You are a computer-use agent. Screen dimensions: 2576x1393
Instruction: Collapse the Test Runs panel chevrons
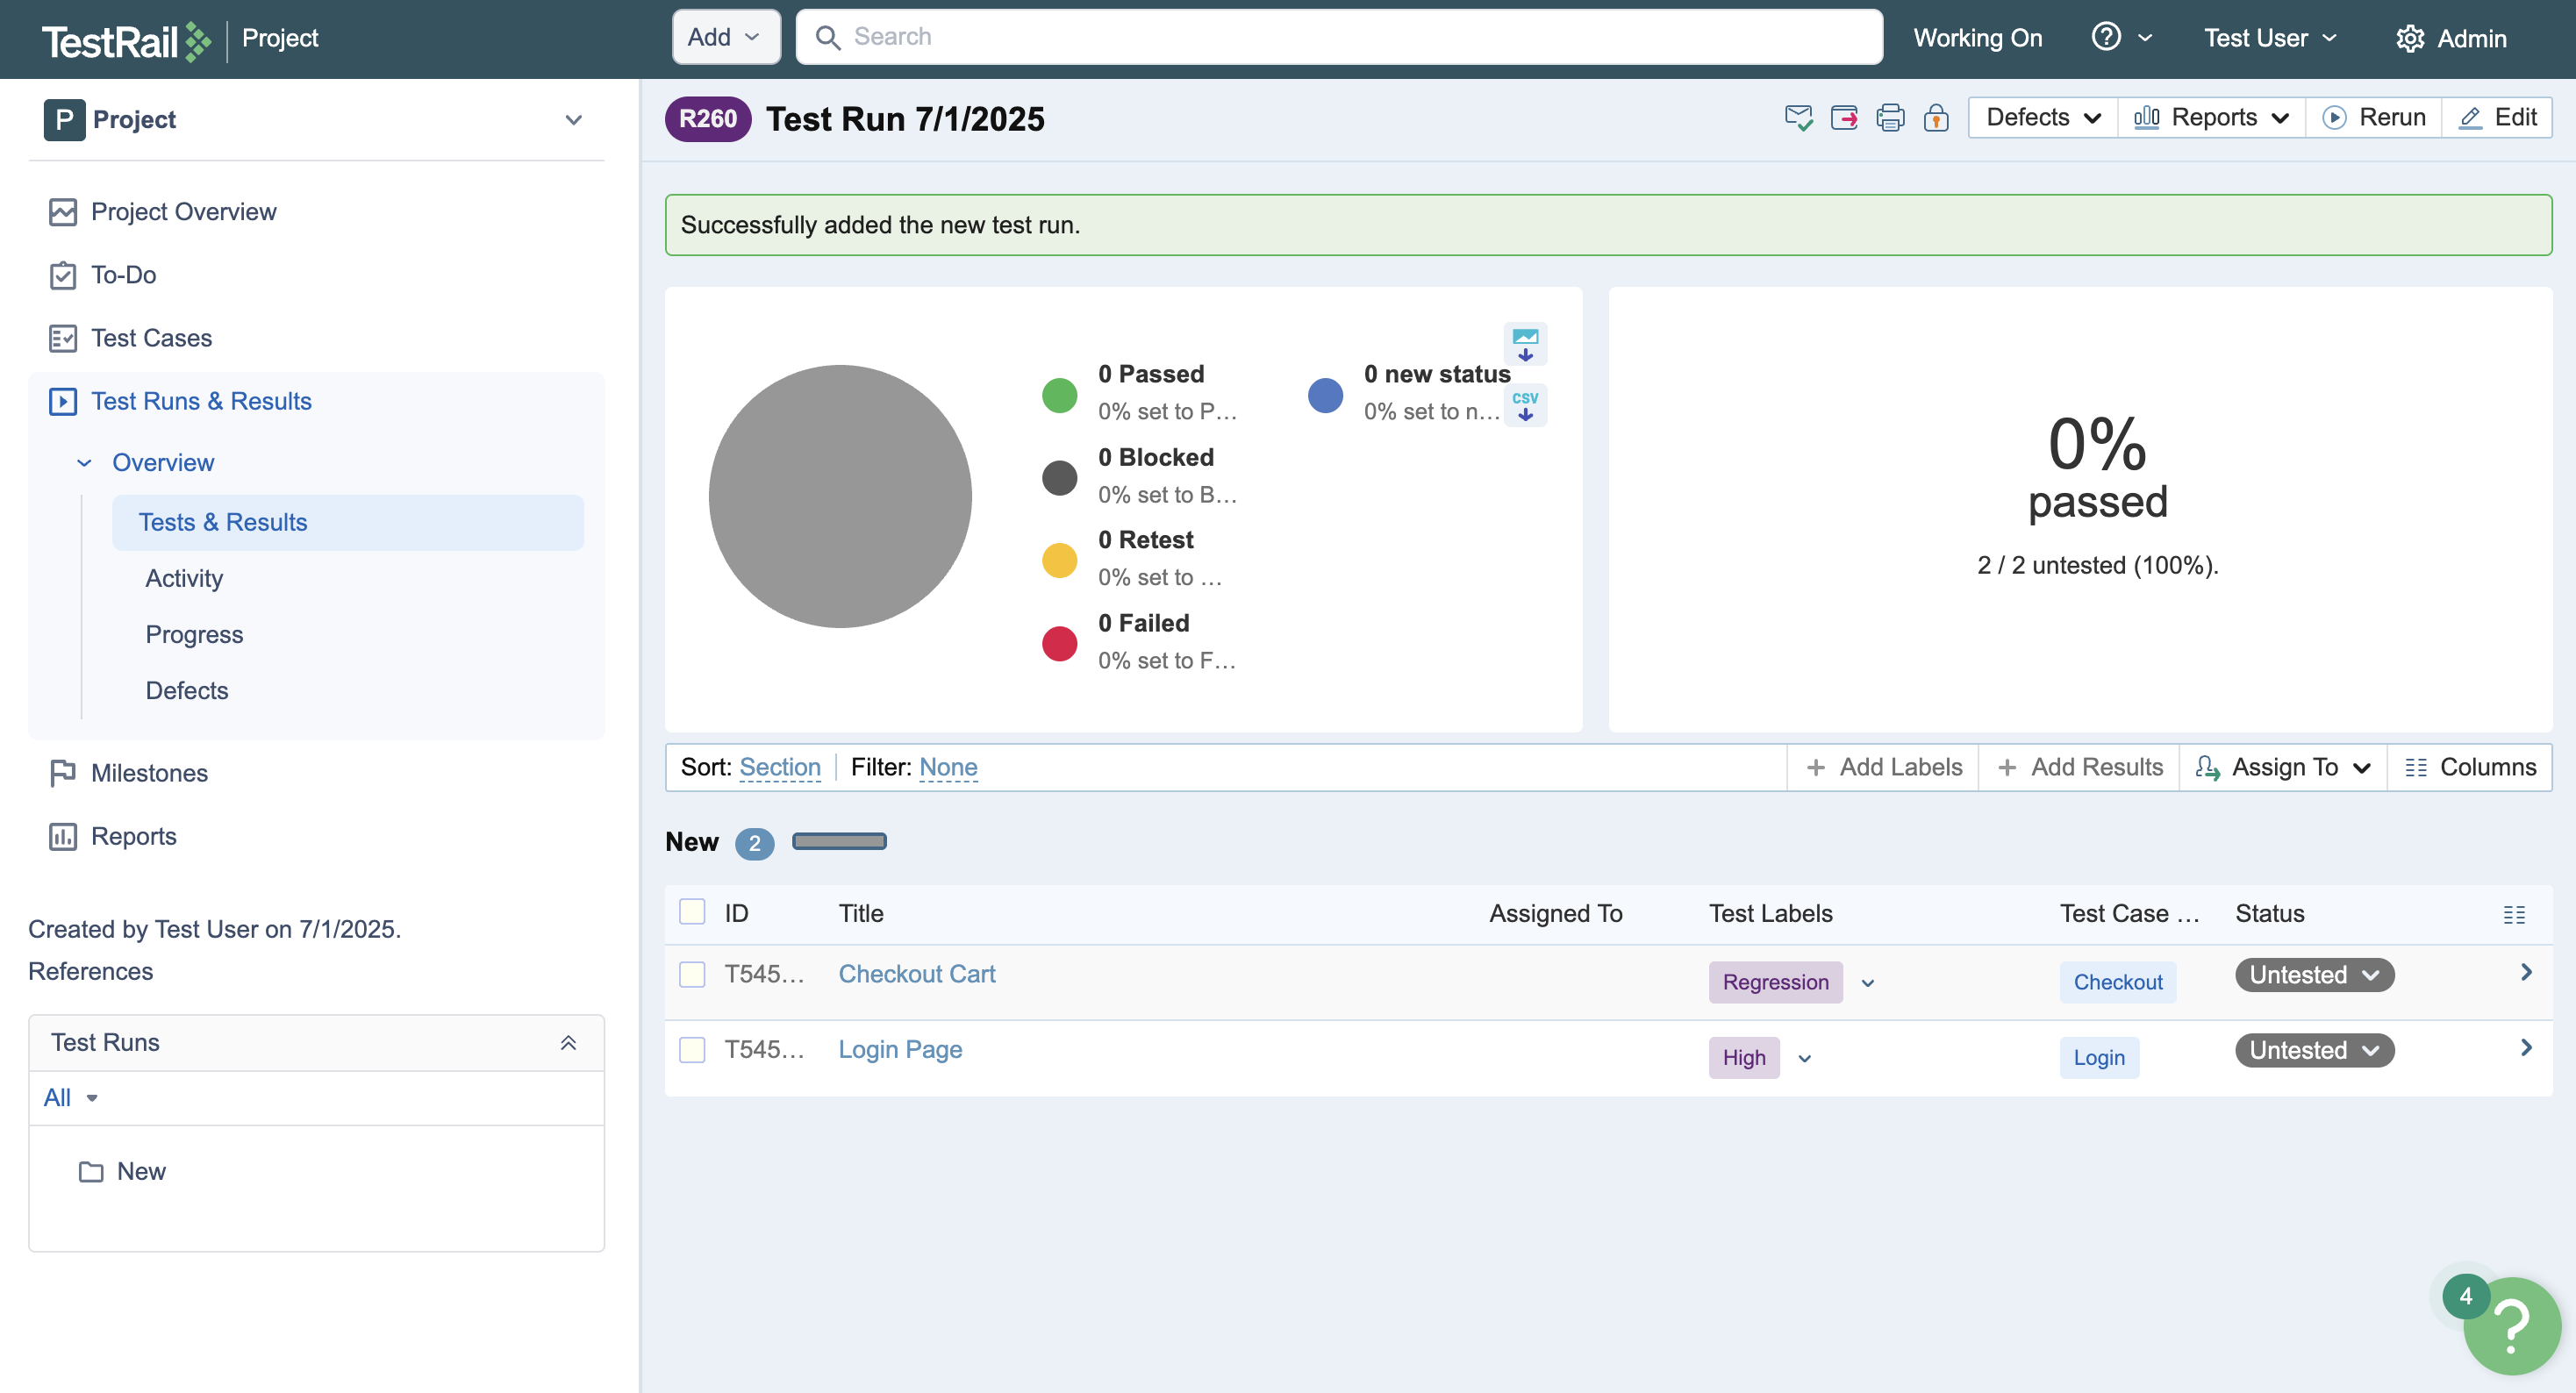pos(568,1042)
